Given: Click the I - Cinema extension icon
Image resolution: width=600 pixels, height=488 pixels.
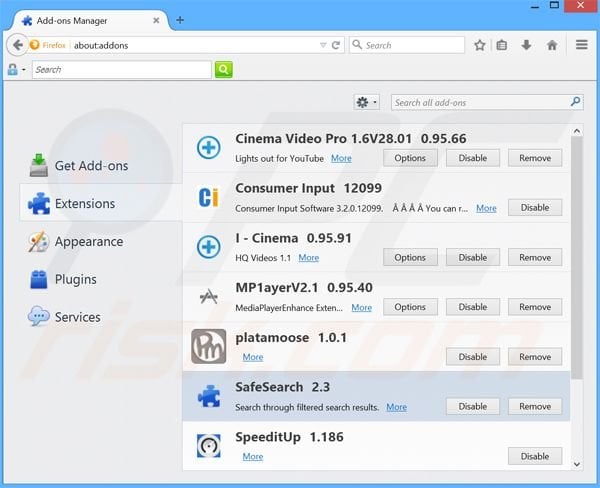Looking at the screenshot, I should tap(209, 247).
